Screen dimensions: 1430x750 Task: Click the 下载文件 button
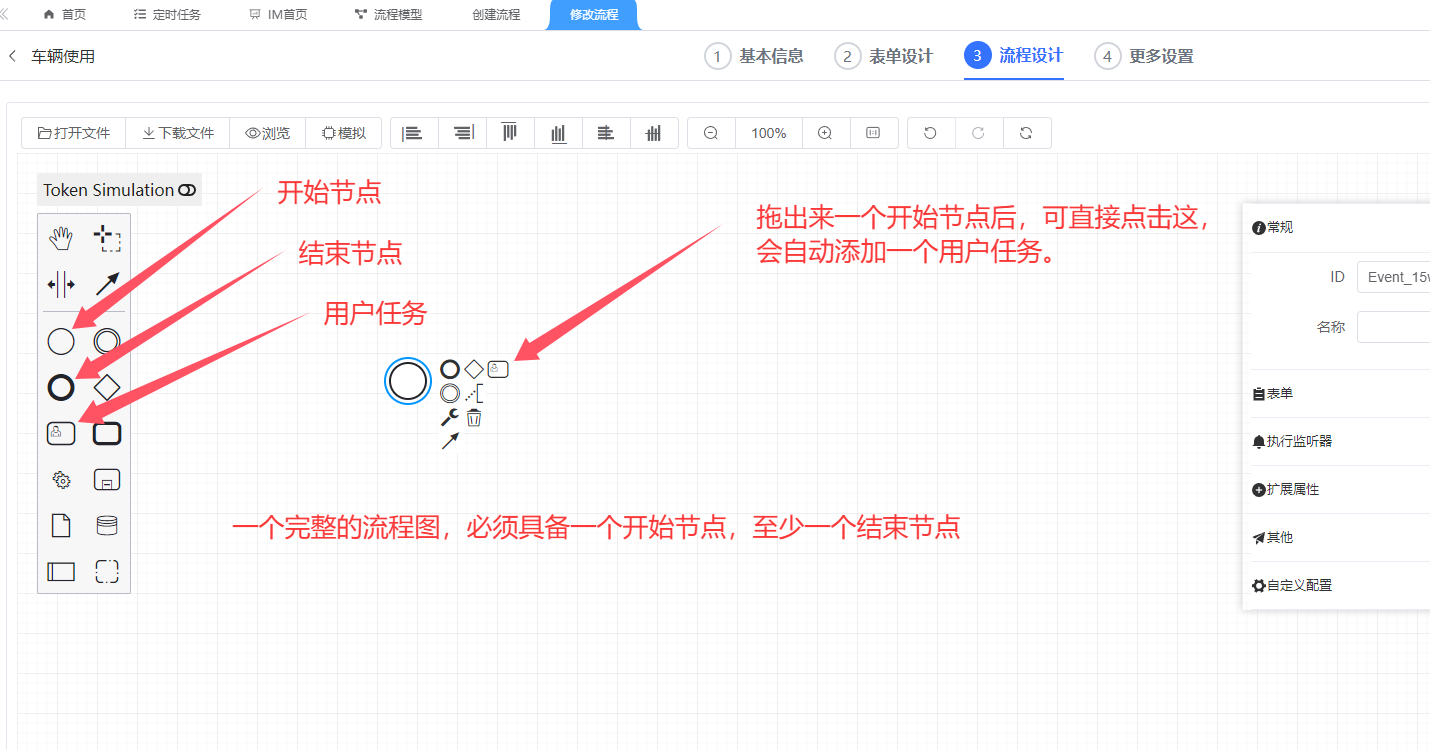(178, 133)
